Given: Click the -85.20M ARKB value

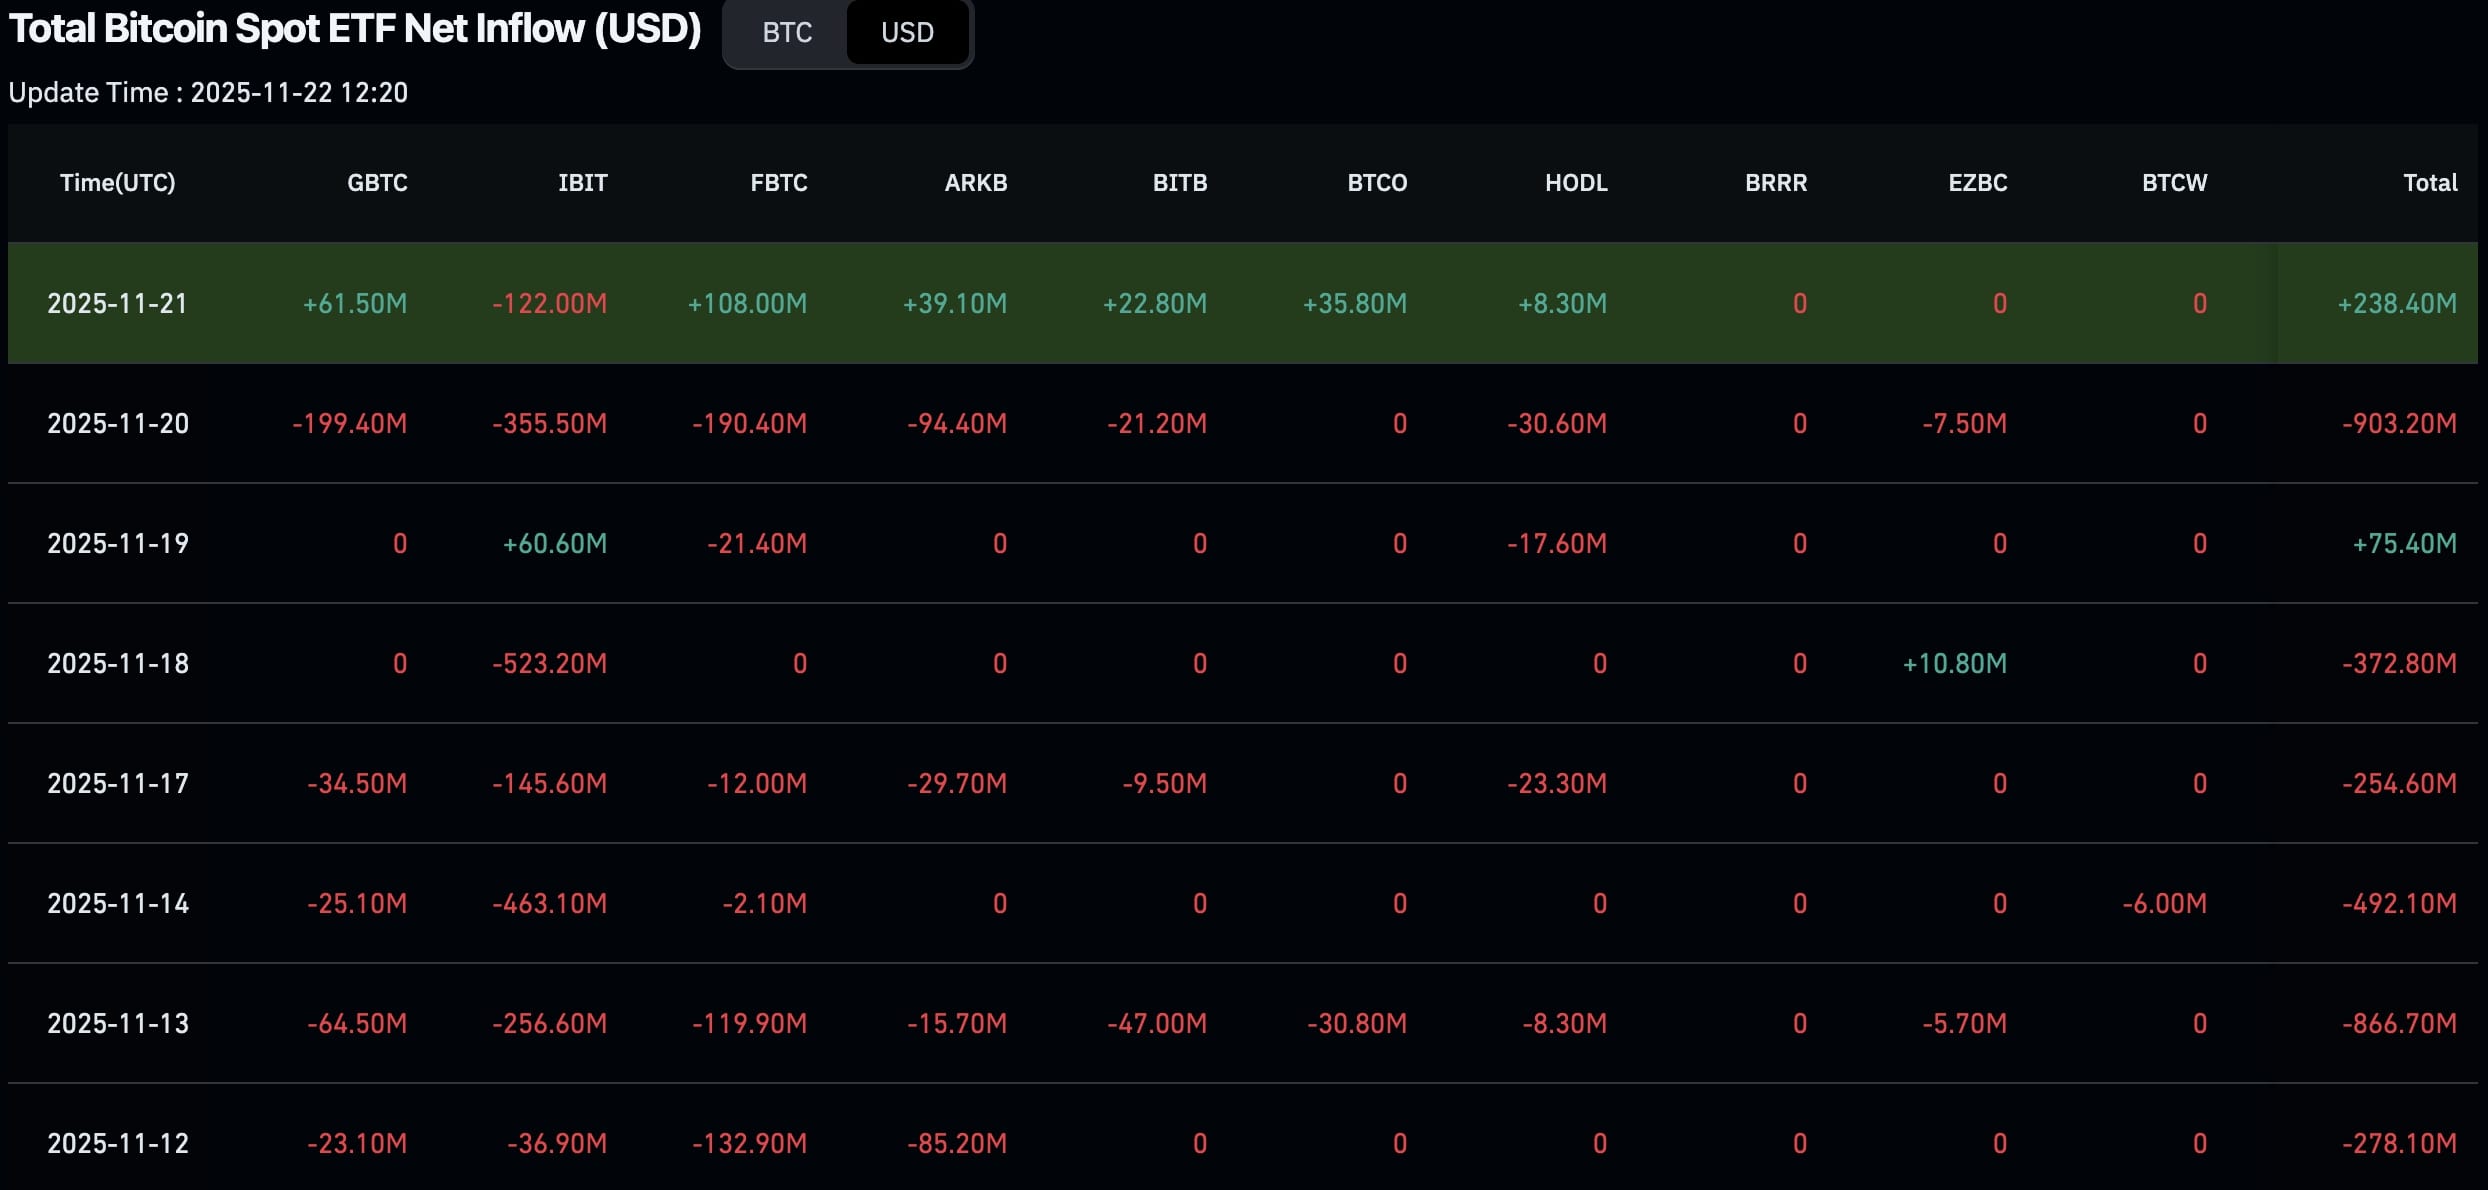Looking at the screenshot, I should (957, 1144).
